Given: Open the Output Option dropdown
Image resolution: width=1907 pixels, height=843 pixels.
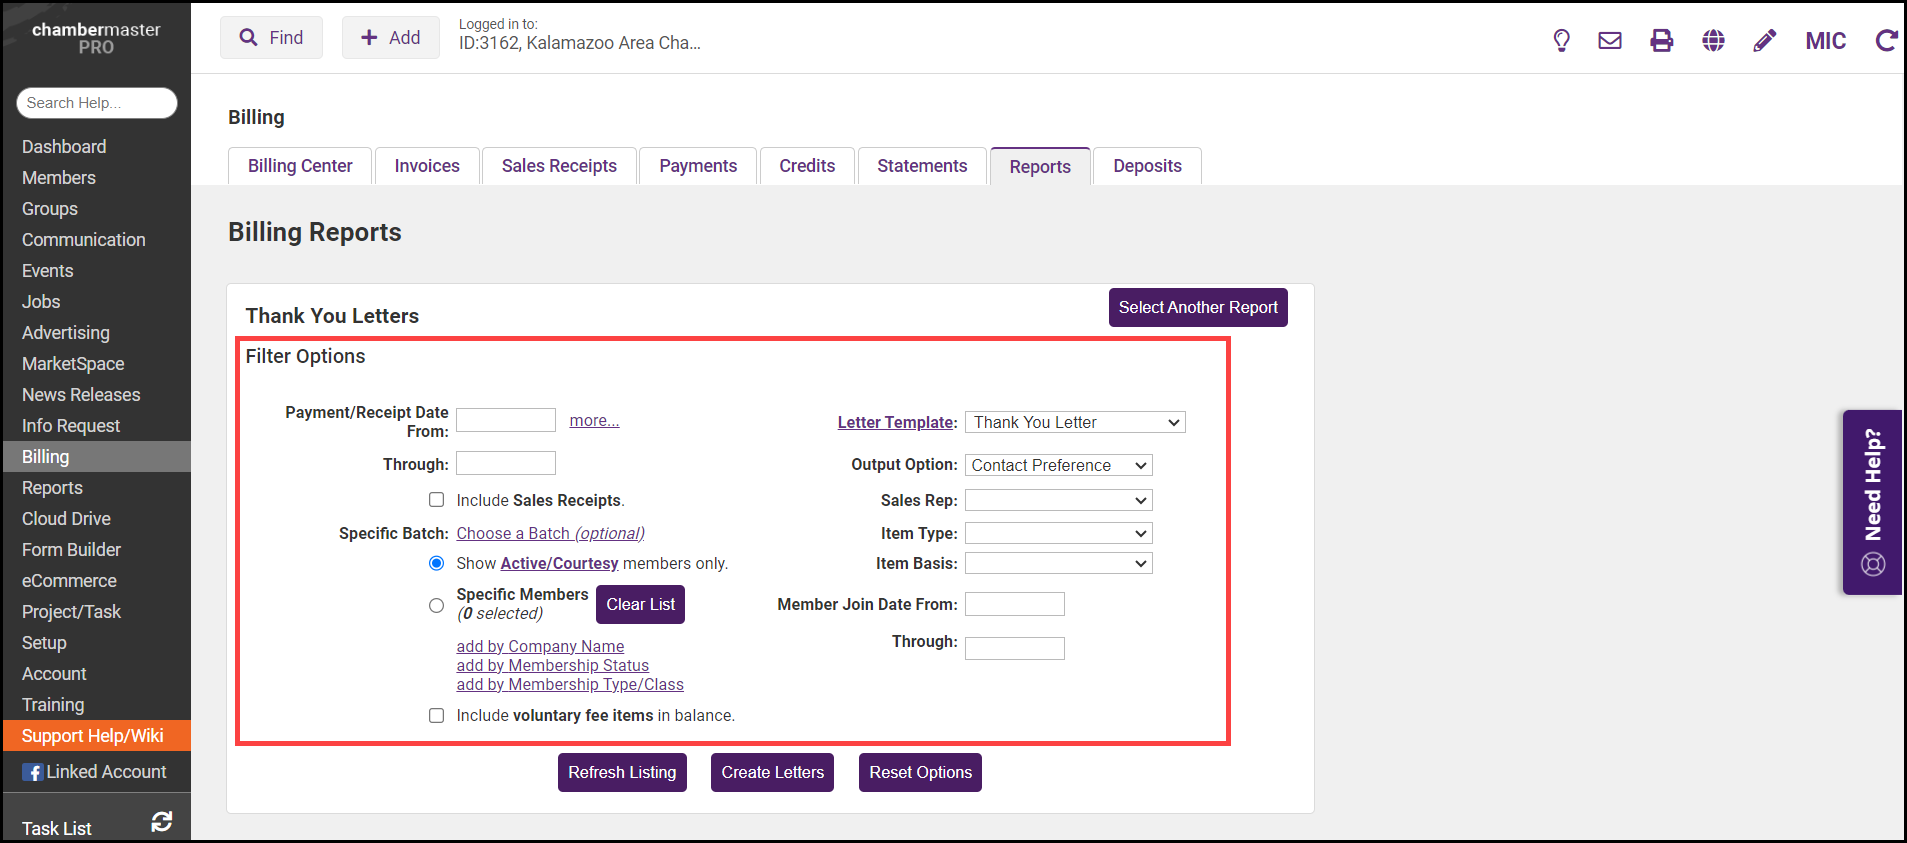Looking at the screenshot, I should pyautogui.click(x=1058, y=466).
